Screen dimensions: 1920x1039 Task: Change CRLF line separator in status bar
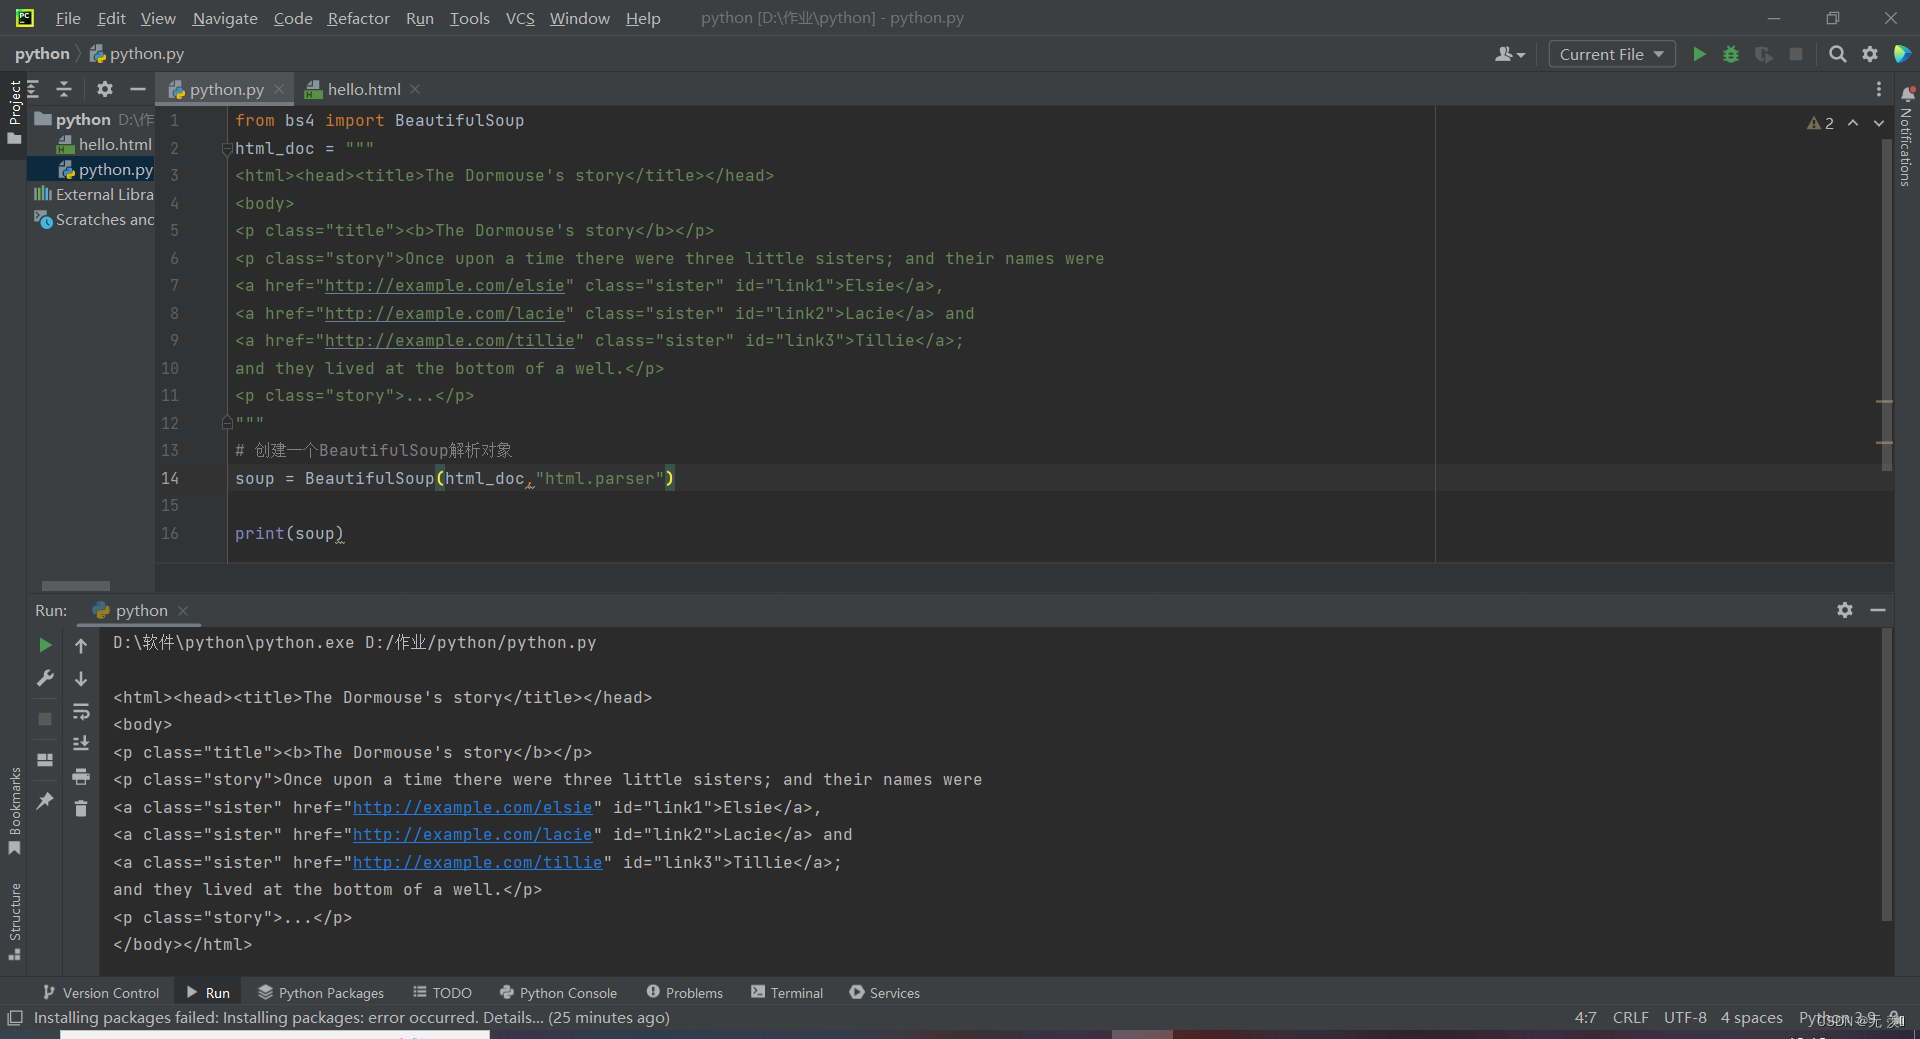click(x=1630, y=1017)
